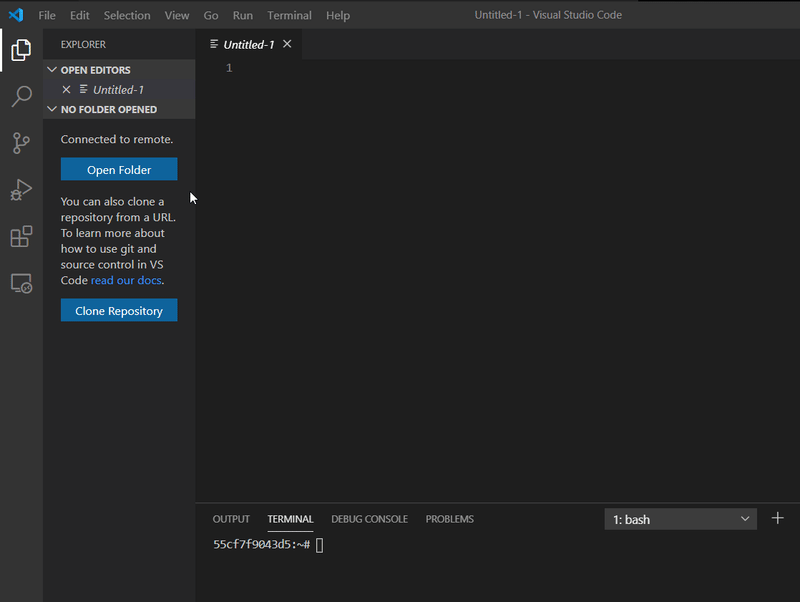Open the Remote Explorer view icon
The image size is (800, 602).
pyautogui.click(x=21, y=283)
